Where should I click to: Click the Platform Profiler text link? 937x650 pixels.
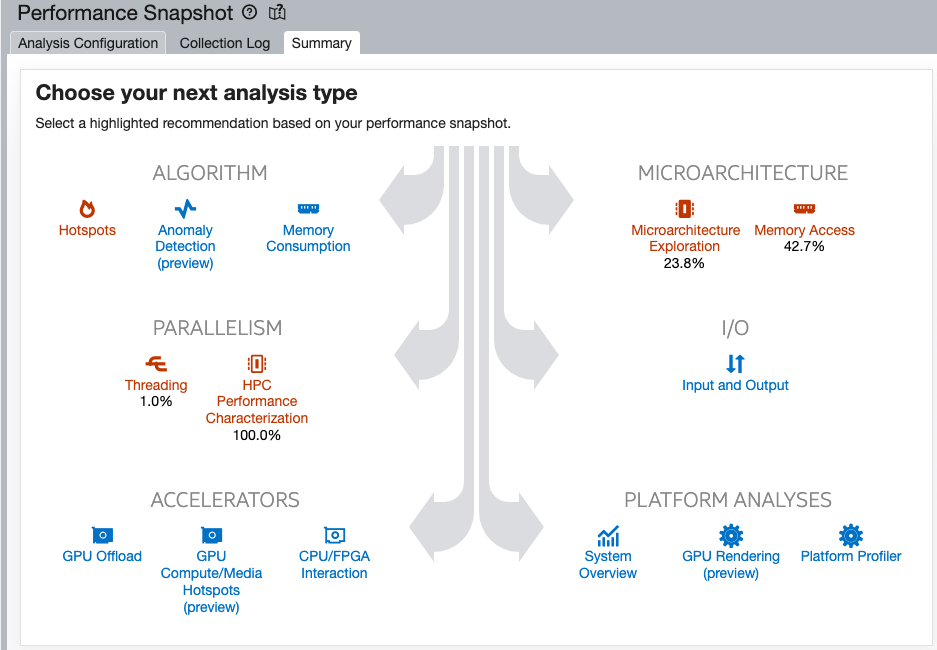tap(851, 556)
